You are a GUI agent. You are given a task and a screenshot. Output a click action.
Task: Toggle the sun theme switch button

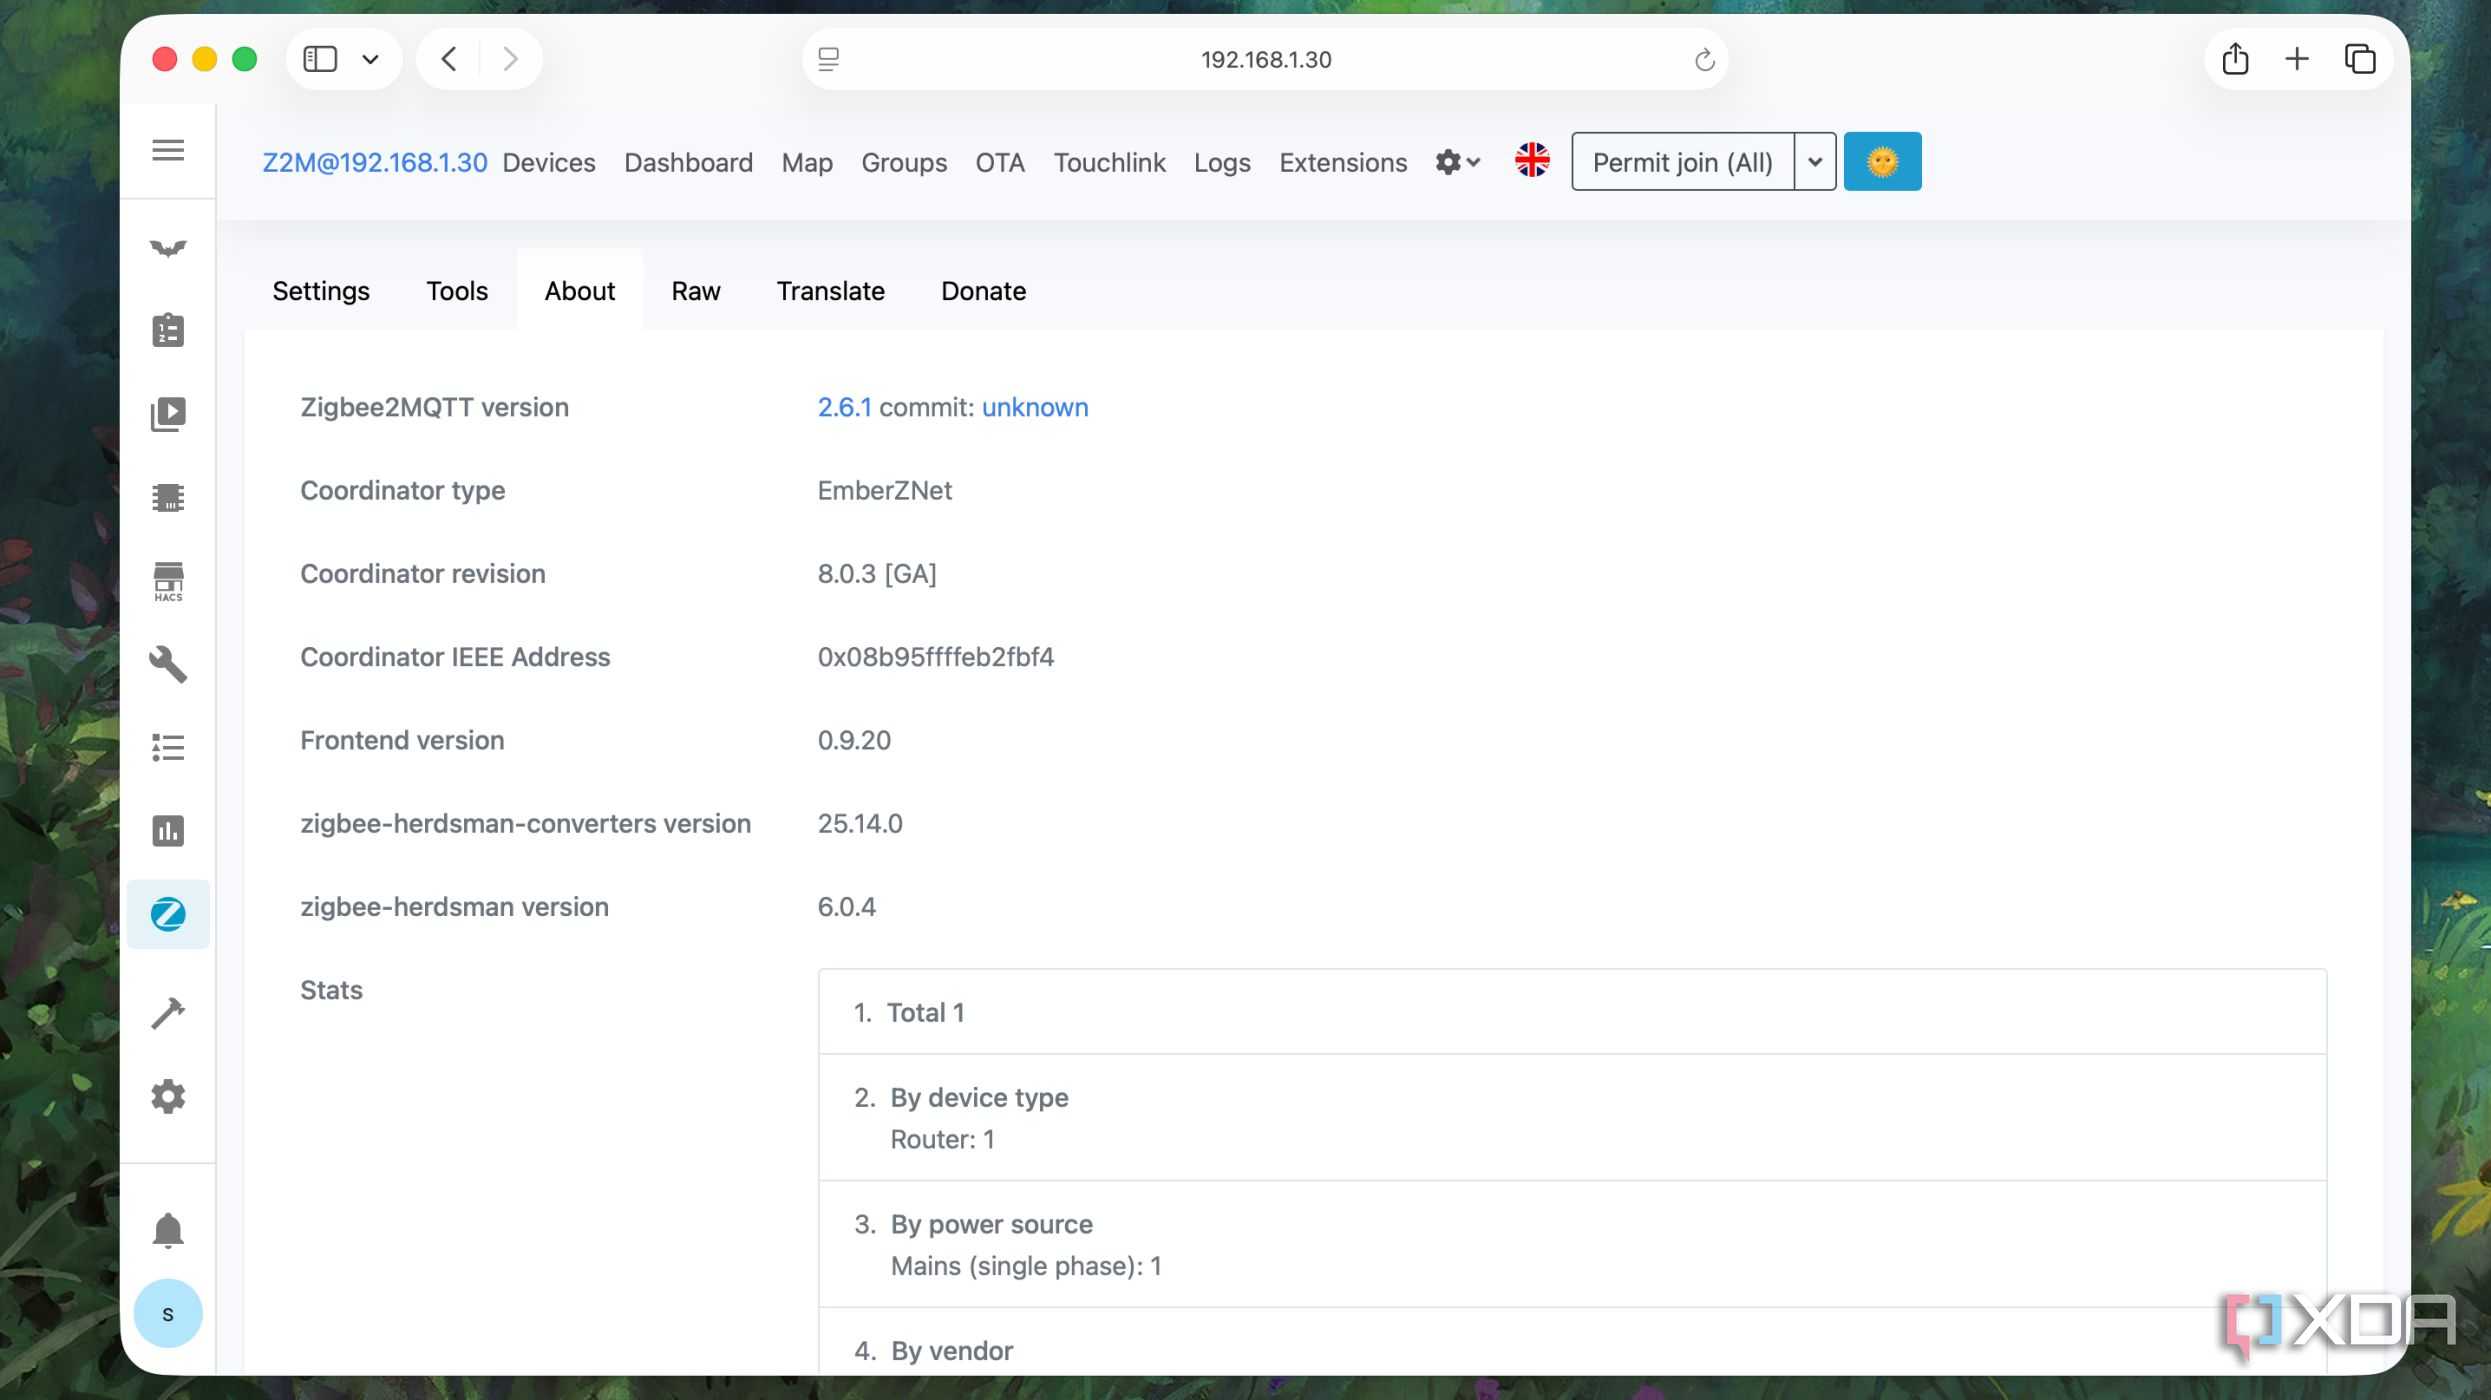coord(1882,161)
